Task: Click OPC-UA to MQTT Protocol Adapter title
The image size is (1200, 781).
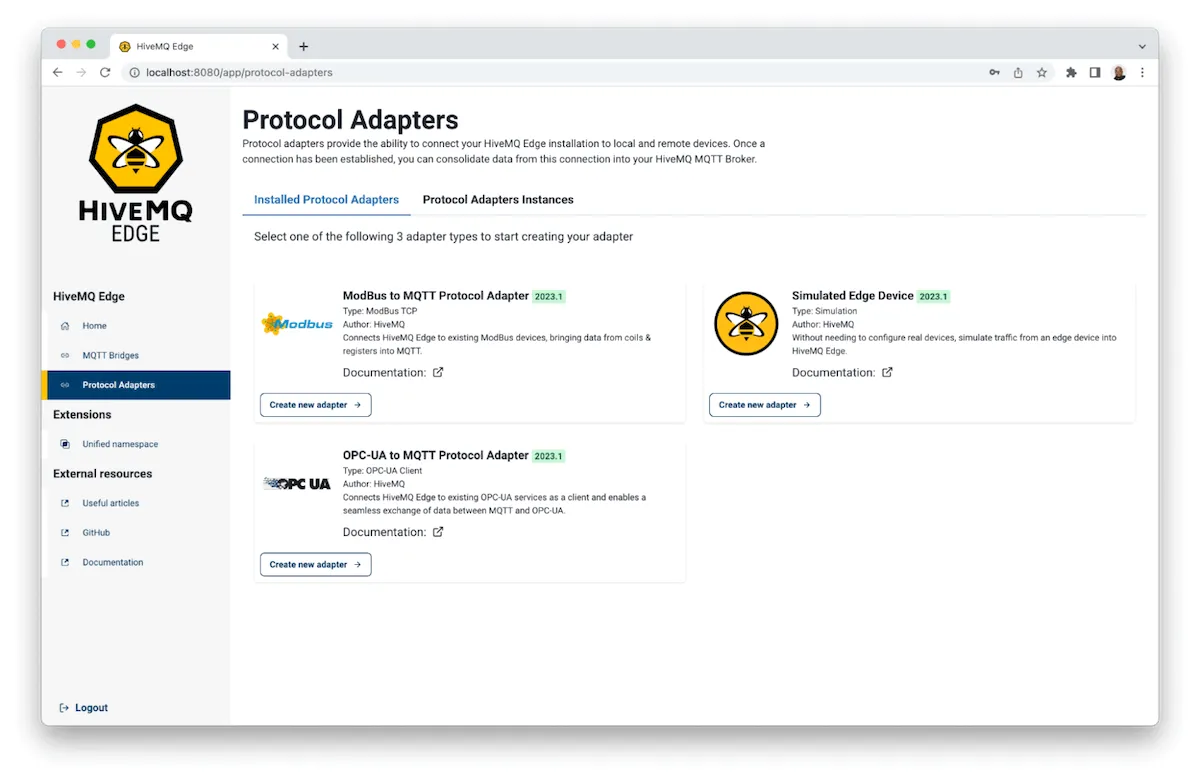Action: 436,455
